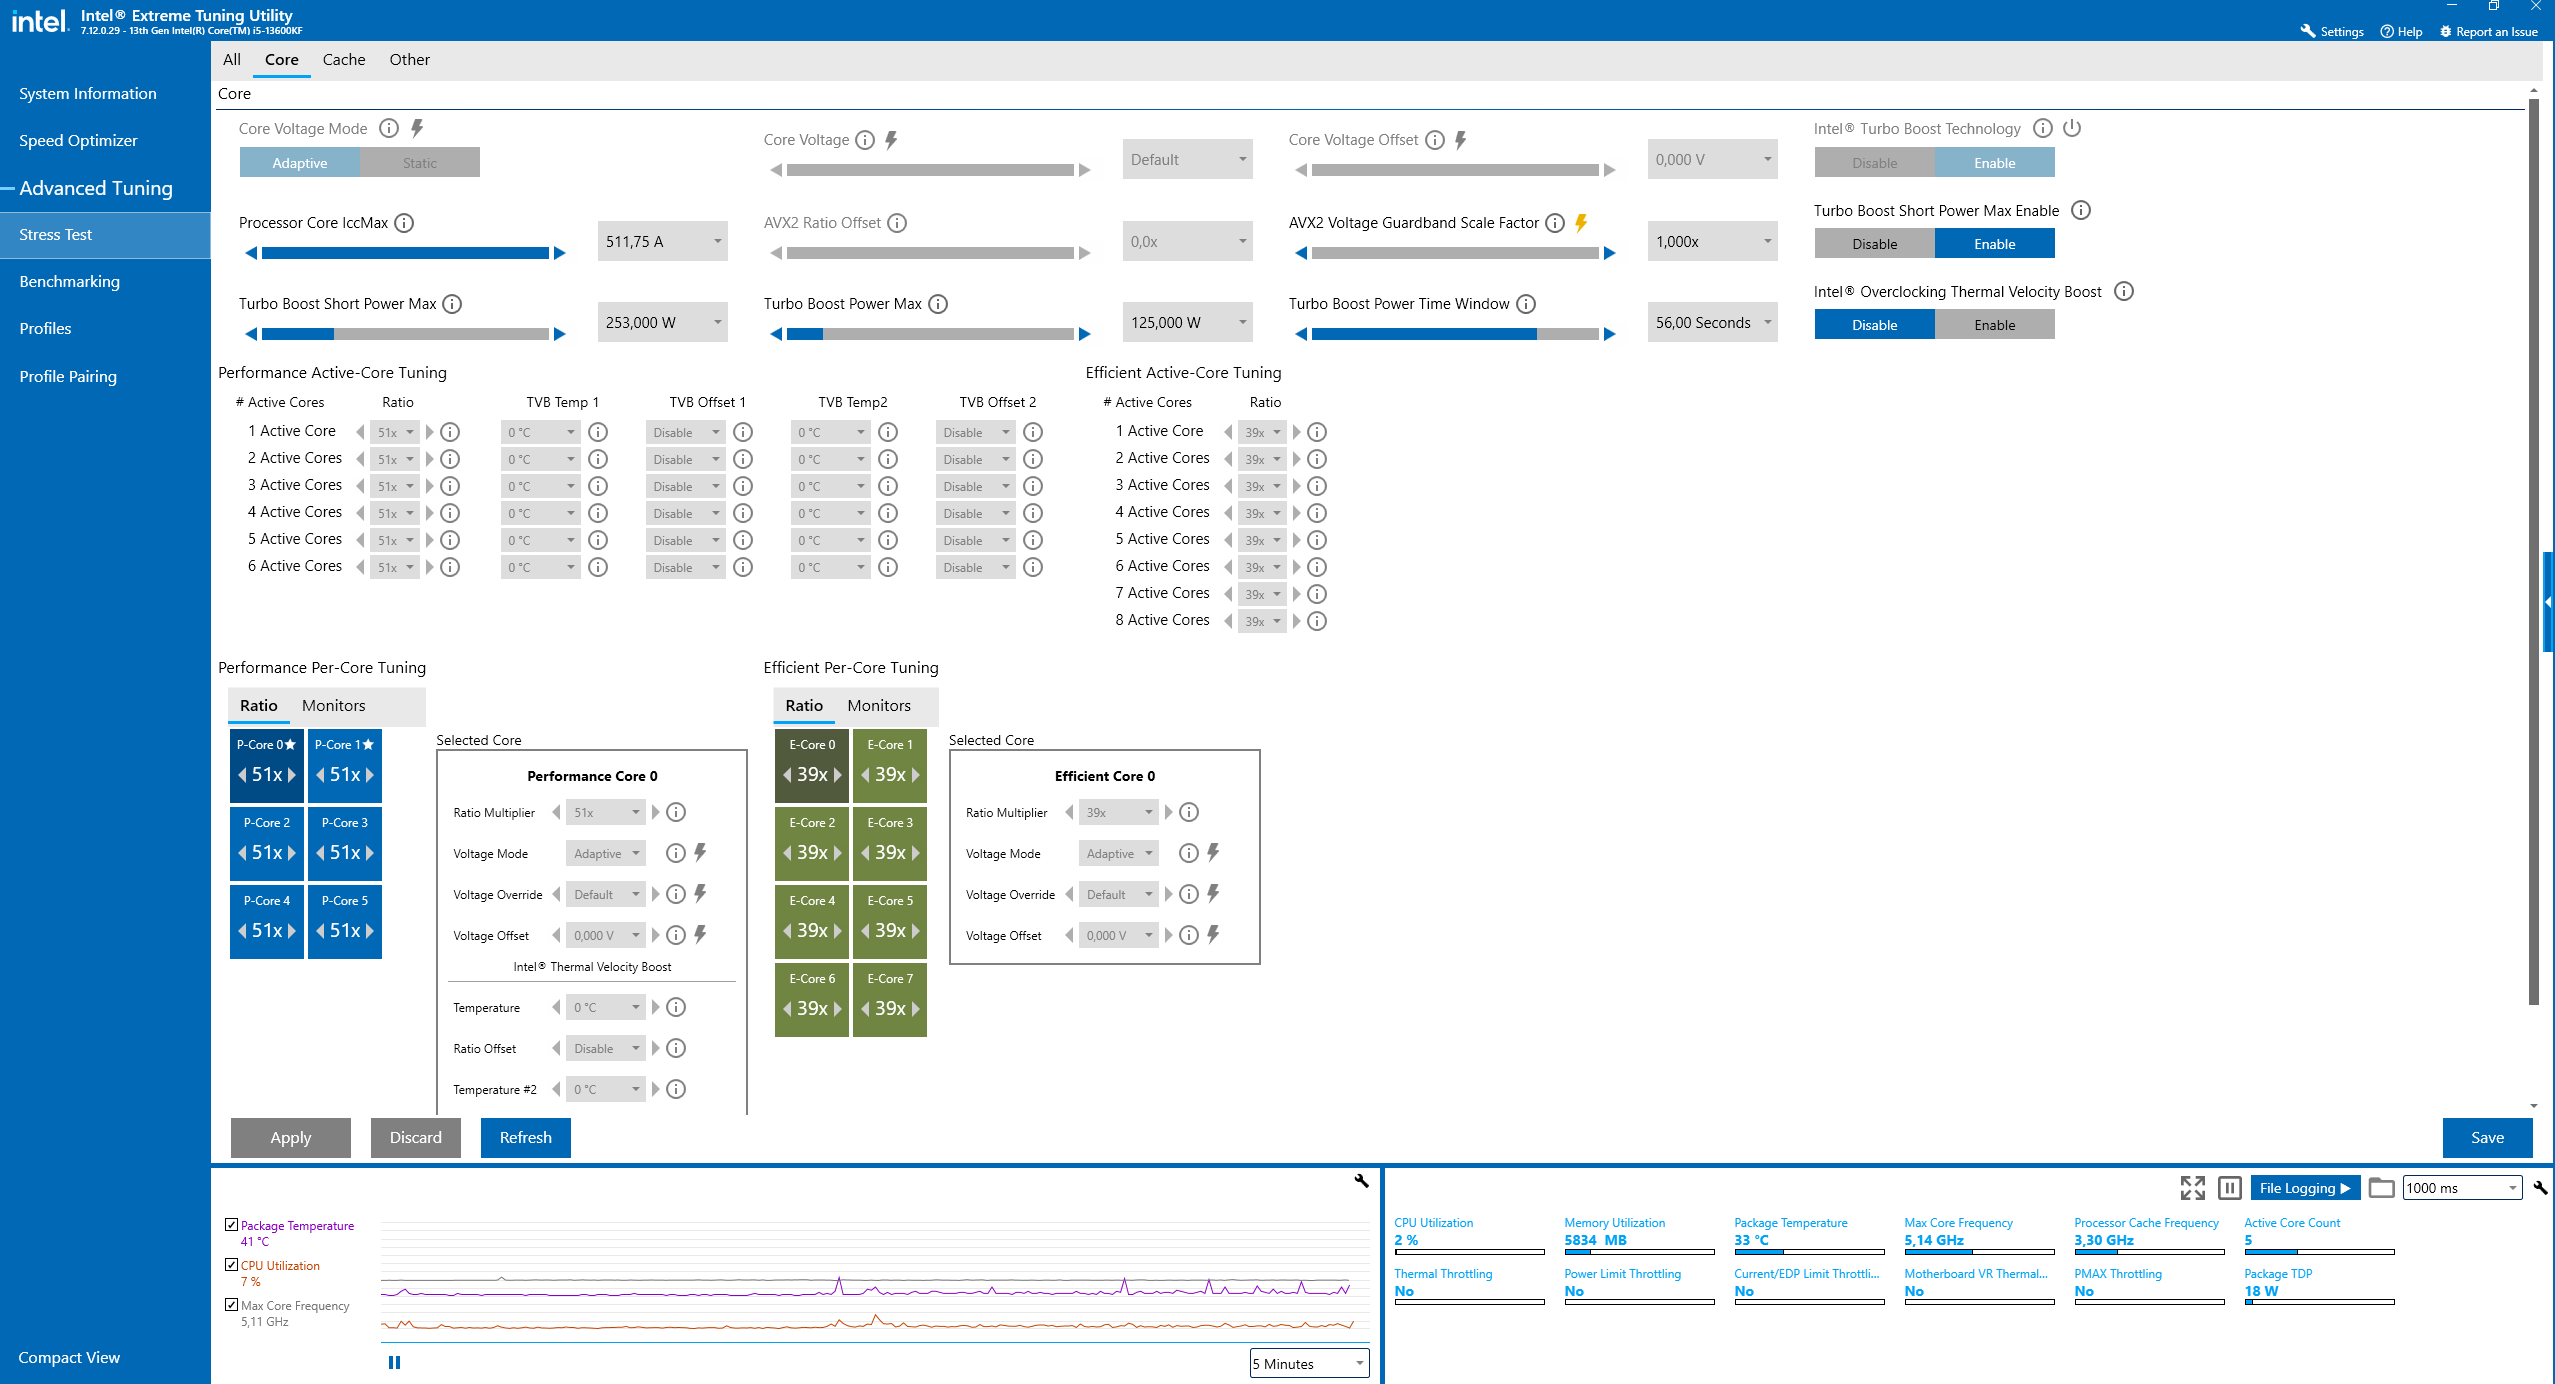
Task: Uncheck the Max Core Frequency graph checkbox
Action: [232, 1305]
